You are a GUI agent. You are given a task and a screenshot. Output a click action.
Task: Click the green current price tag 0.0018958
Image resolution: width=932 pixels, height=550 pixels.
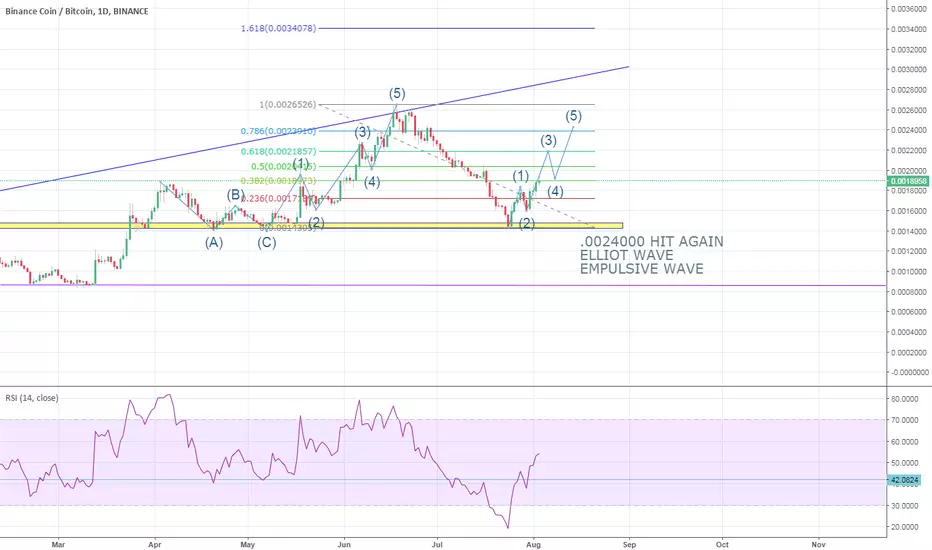tap(907, 181)
